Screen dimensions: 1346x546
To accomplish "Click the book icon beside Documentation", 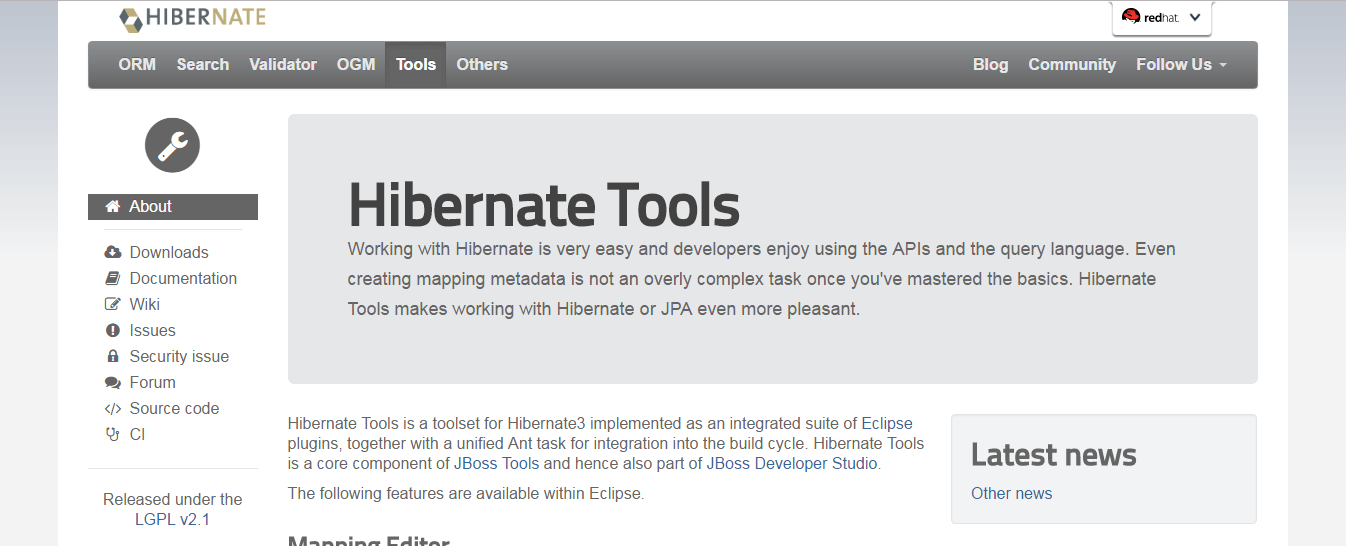I will (112, 278).
